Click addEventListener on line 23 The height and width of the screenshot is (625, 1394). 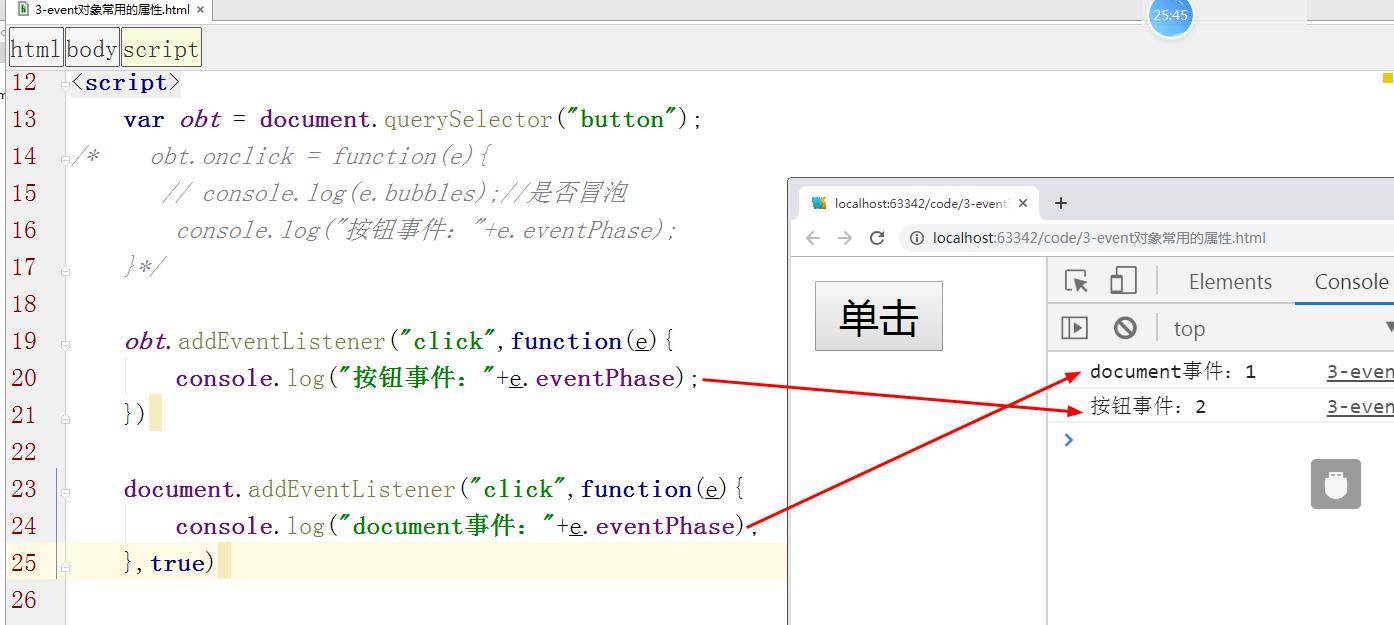(x=351, y=490)
